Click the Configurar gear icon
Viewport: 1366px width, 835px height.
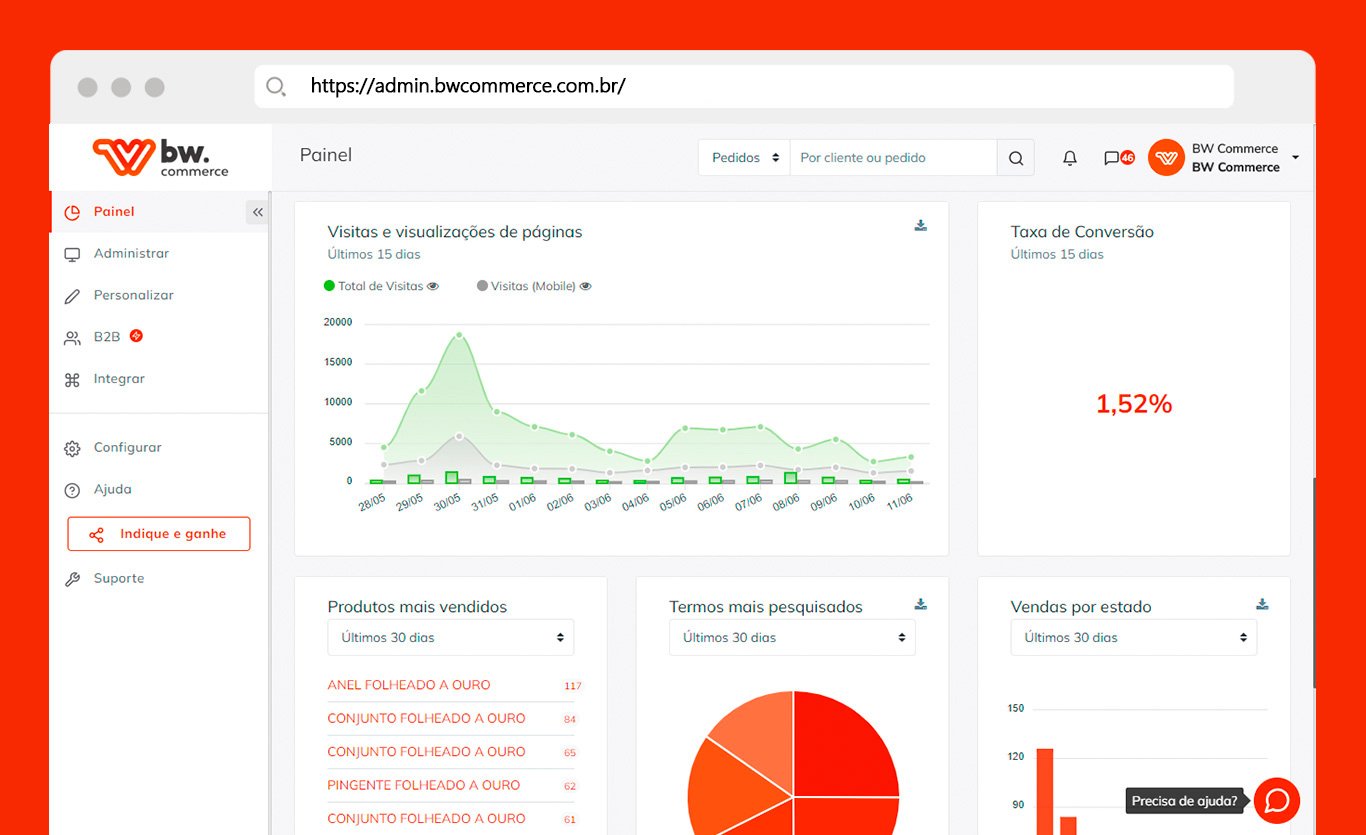[72, 449]
